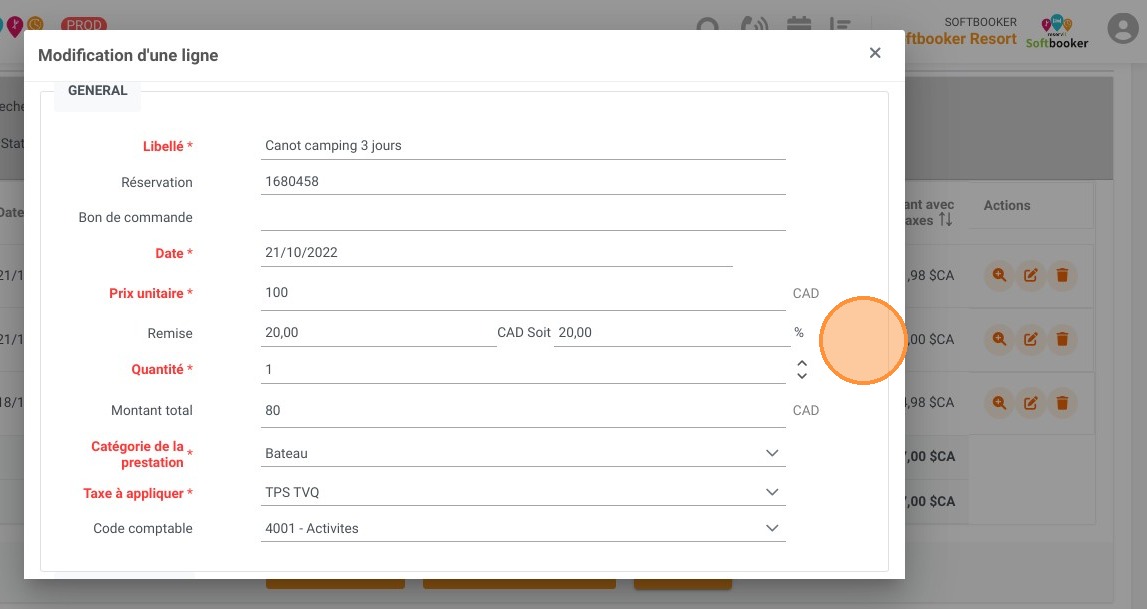Edit the first row ending ,98 $CA

pos(1031,276)
